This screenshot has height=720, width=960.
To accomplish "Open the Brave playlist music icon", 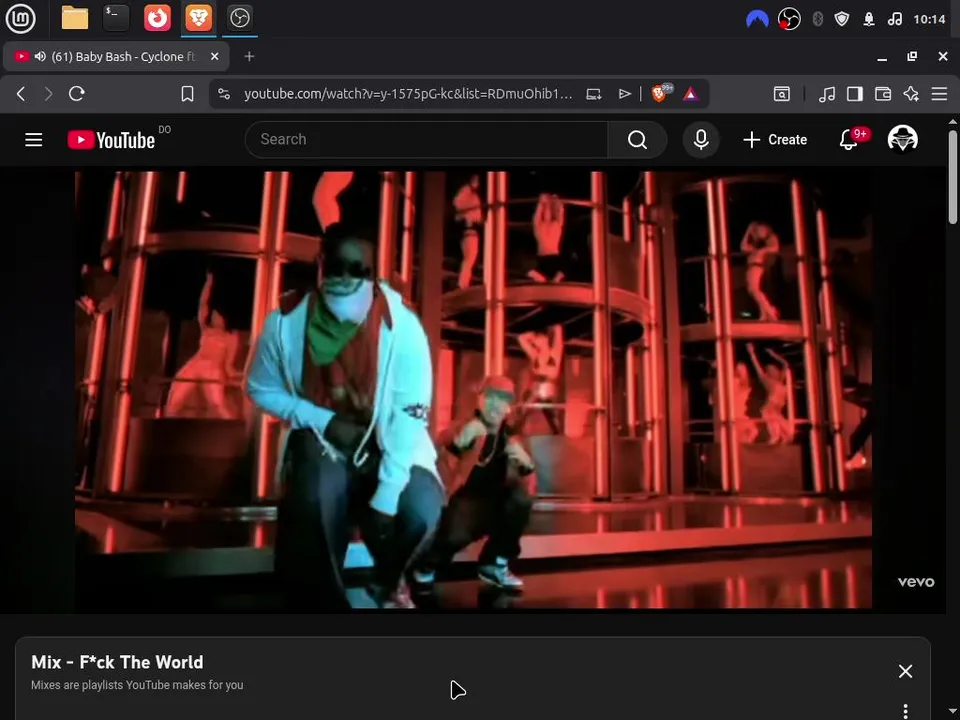I will [827, 94].
